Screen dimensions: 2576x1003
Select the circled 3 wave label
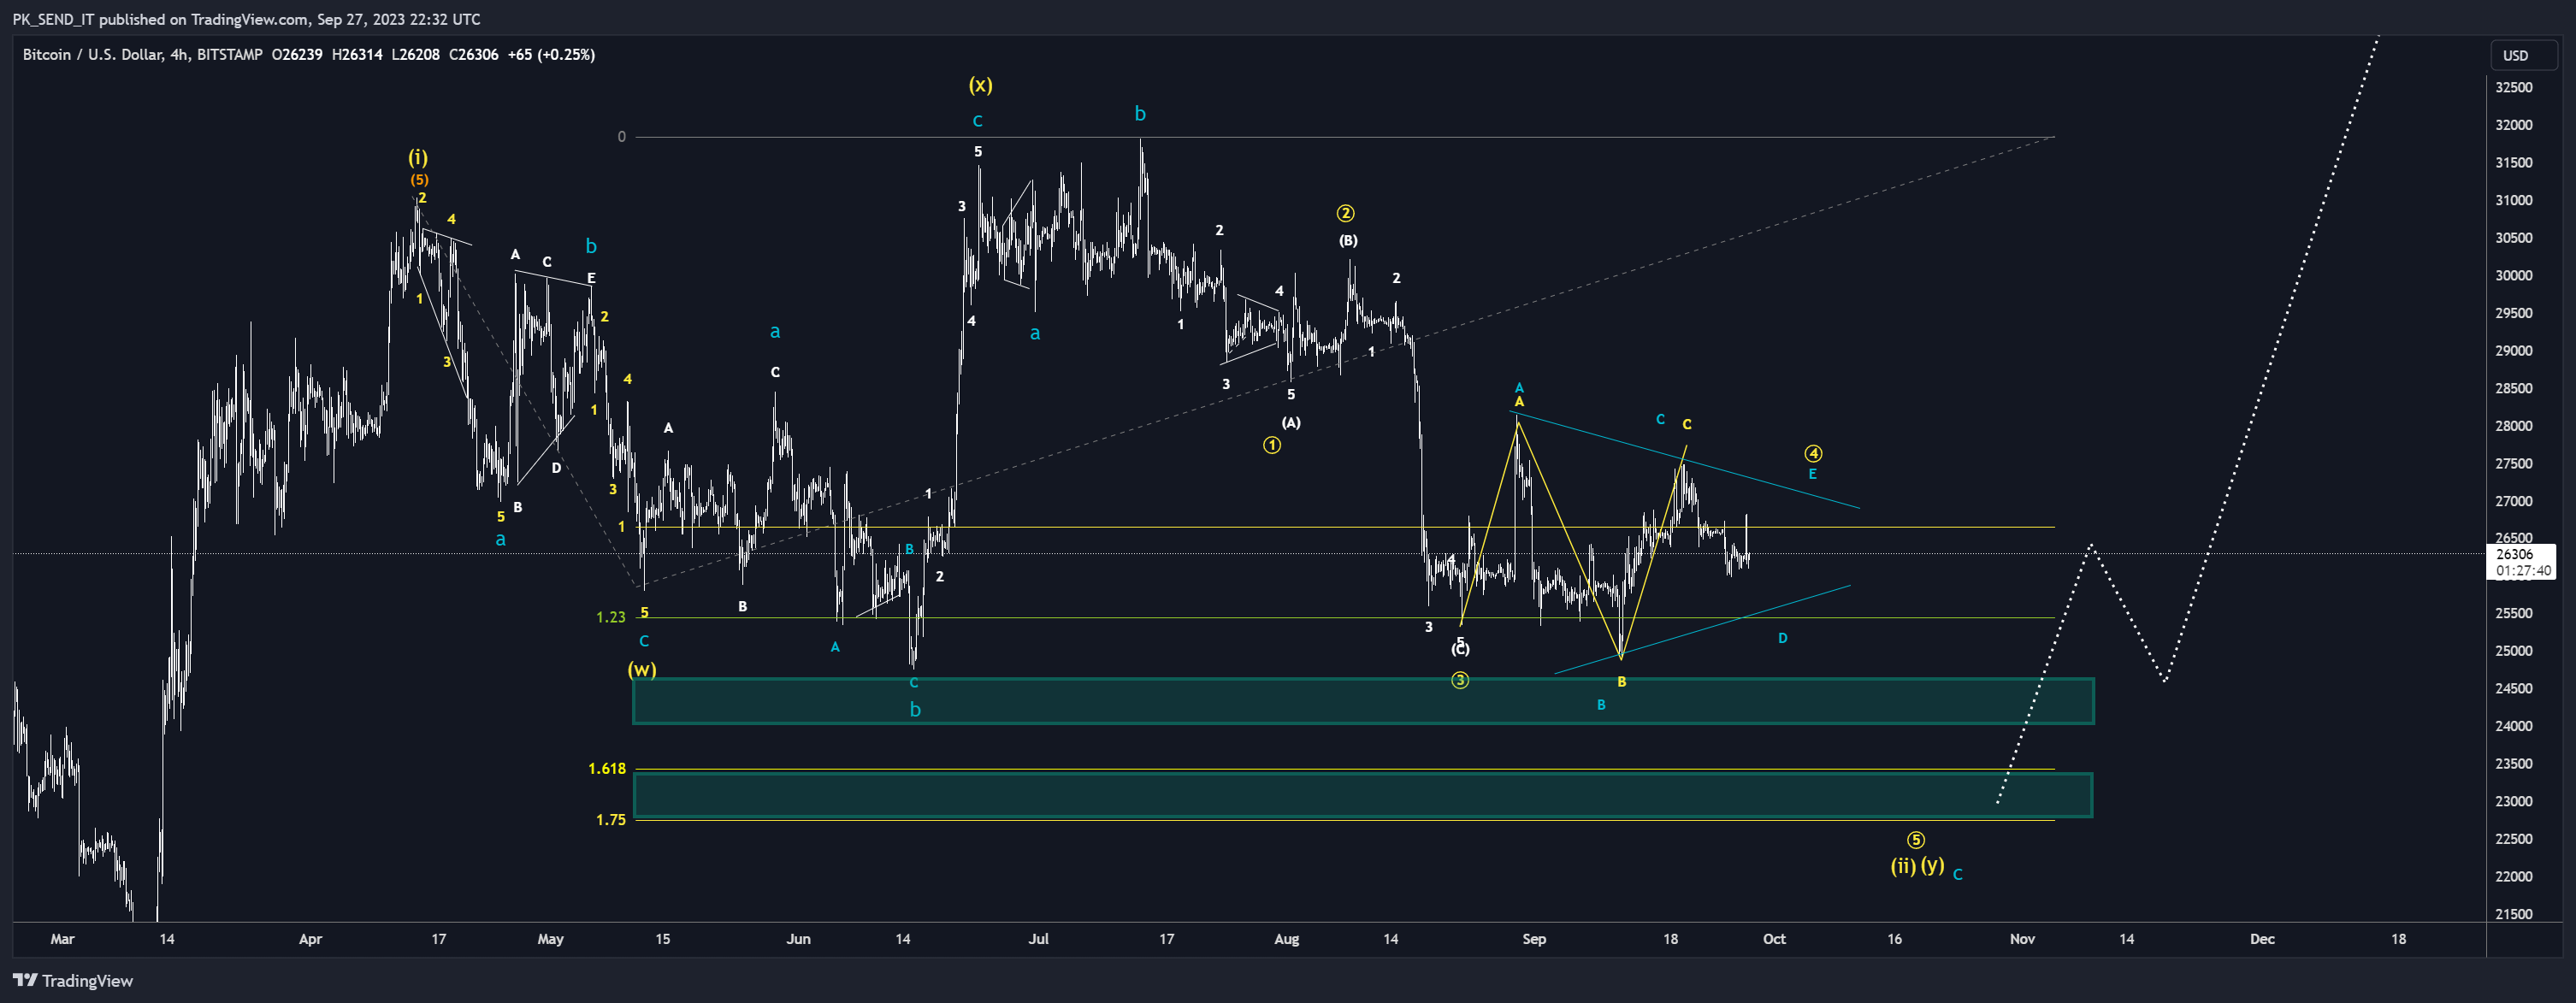[x=1460, y=680]
